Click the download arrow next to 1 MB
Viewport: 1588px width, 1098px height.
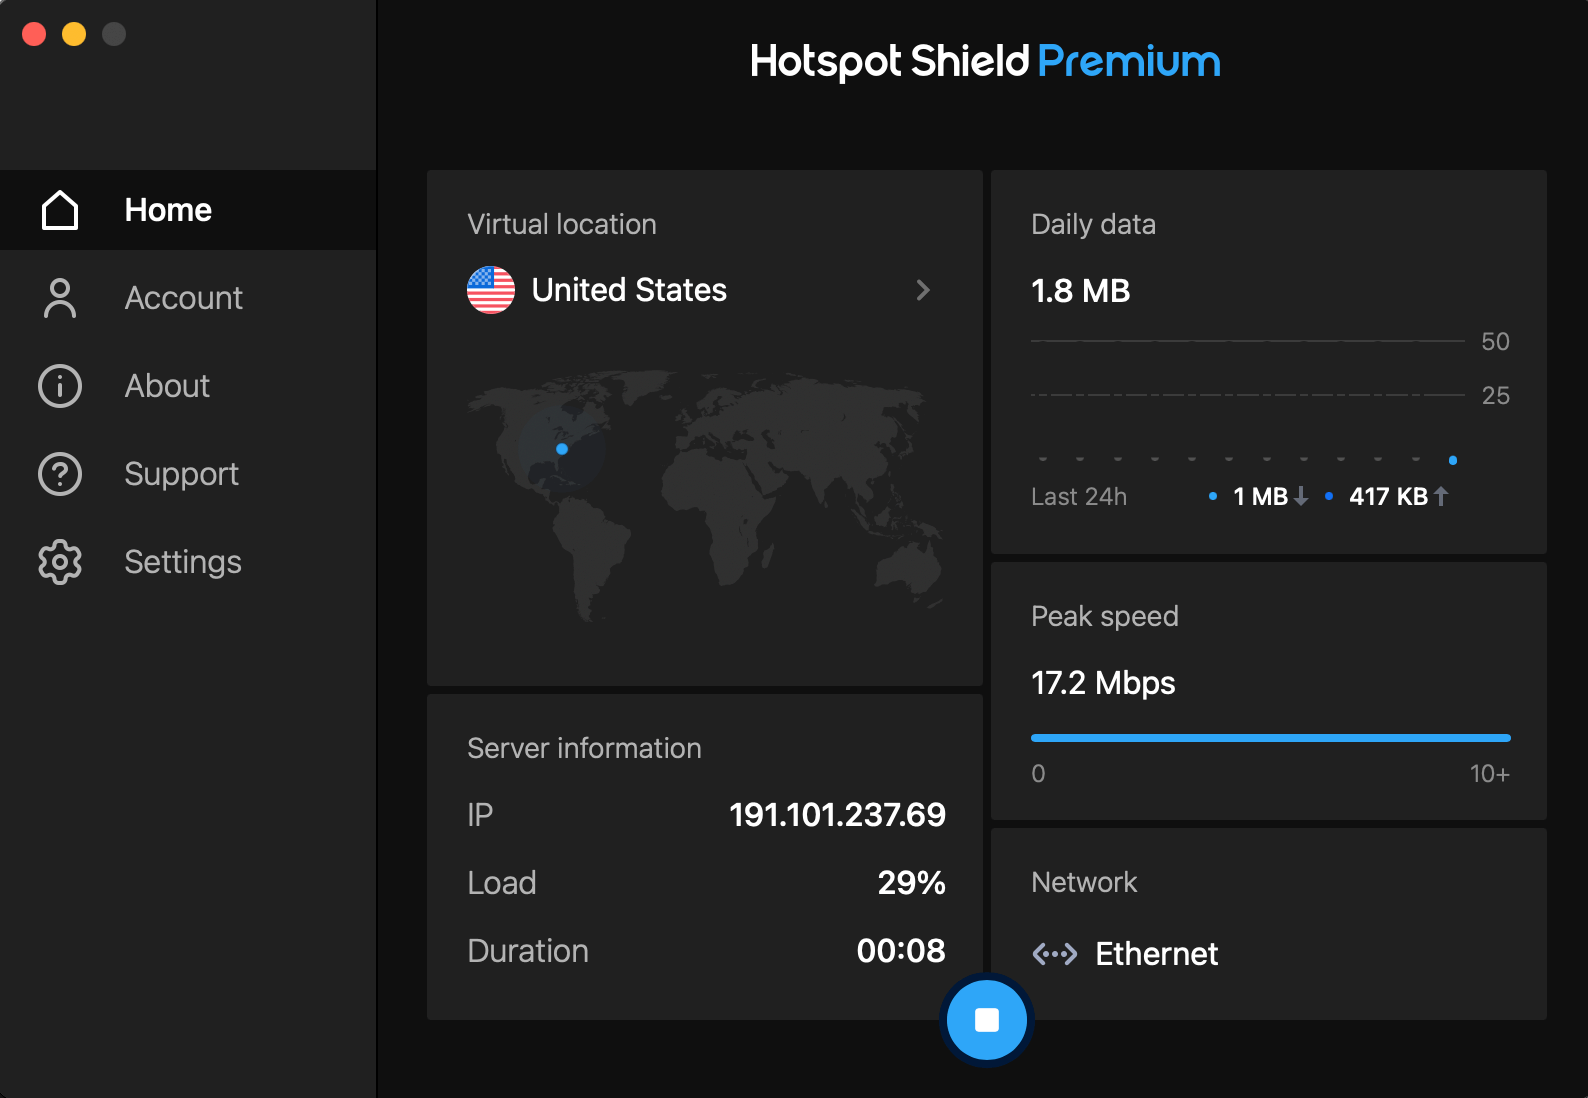coord(1301,496)
